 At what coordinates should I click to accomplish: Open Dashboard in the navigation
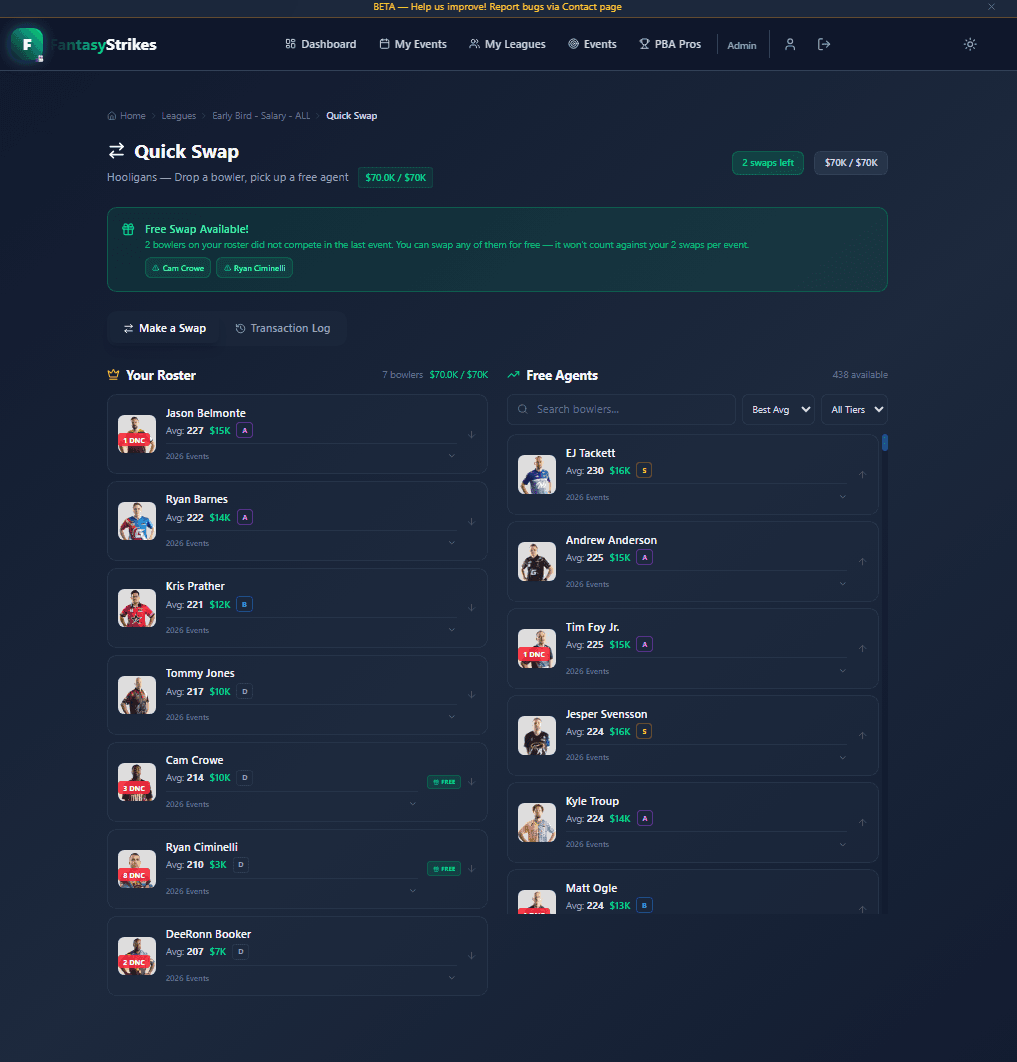point(320,44)
